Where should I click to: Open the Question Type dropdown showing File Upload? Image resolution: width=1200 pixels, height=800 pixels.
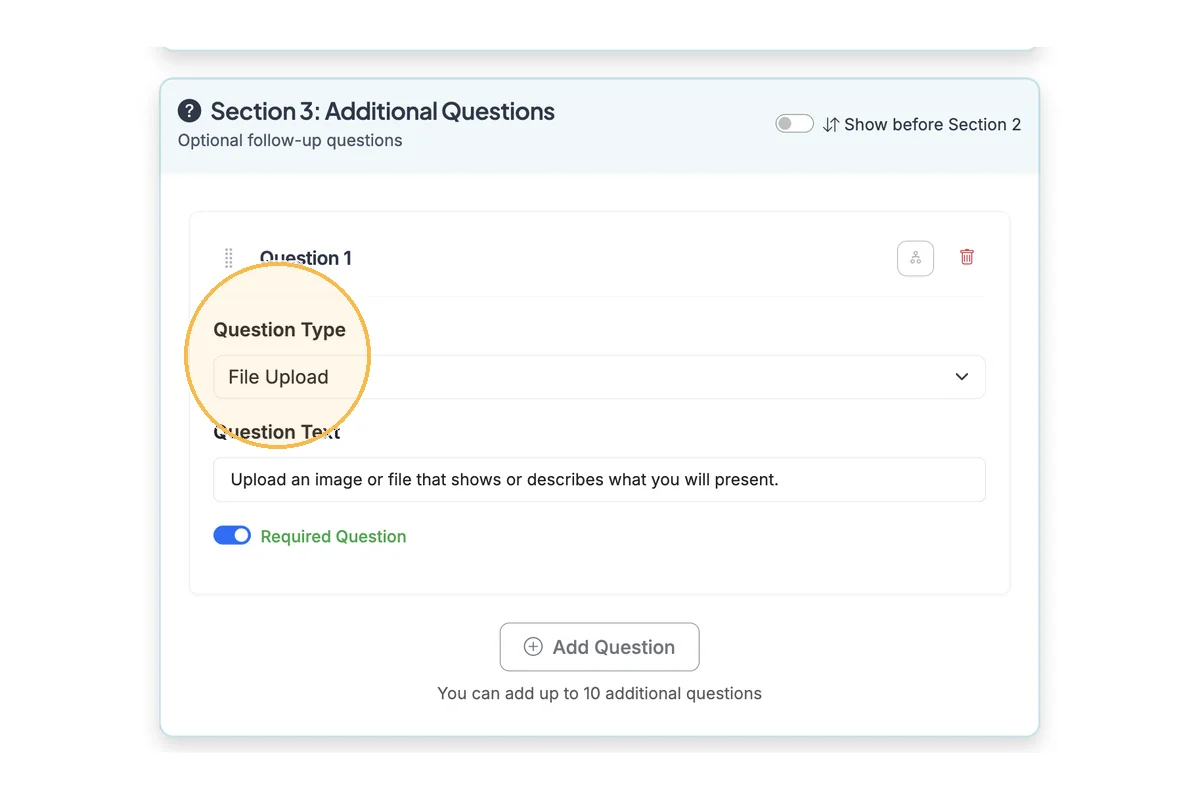click(x=598, y=377)
